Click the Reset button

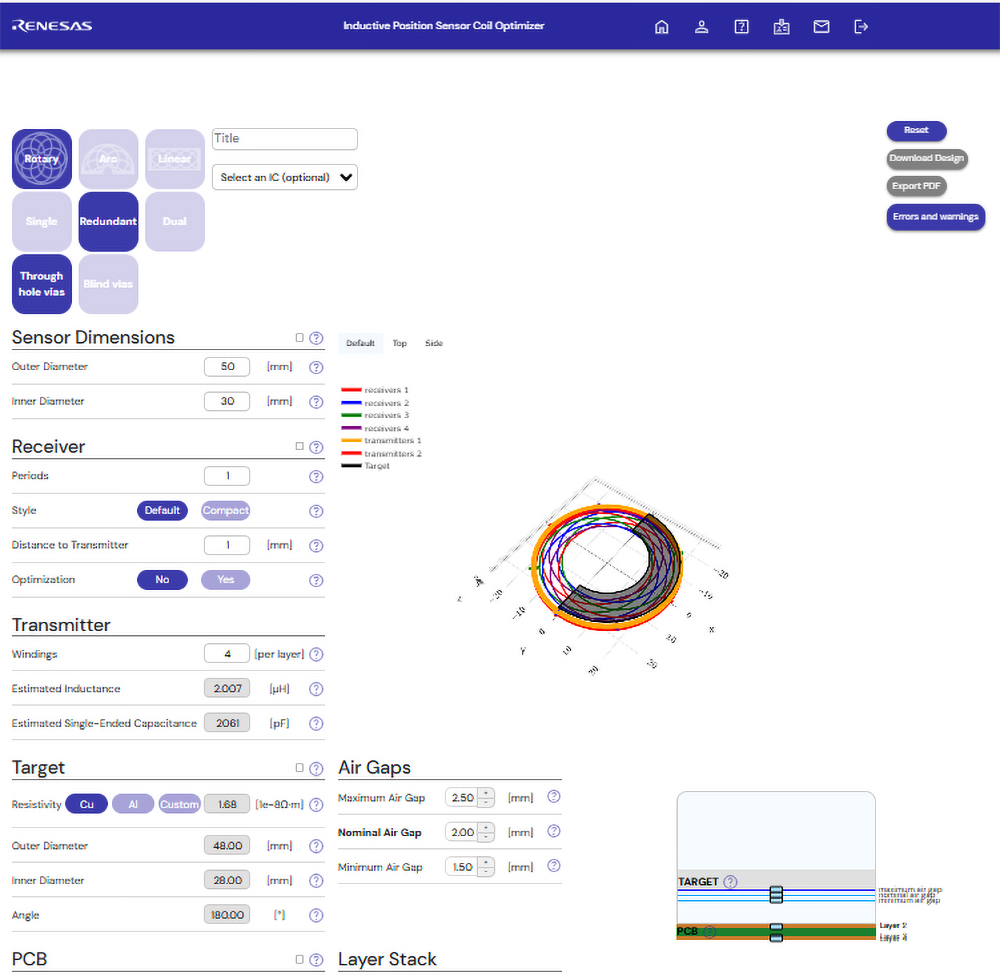tap(916, 130)
